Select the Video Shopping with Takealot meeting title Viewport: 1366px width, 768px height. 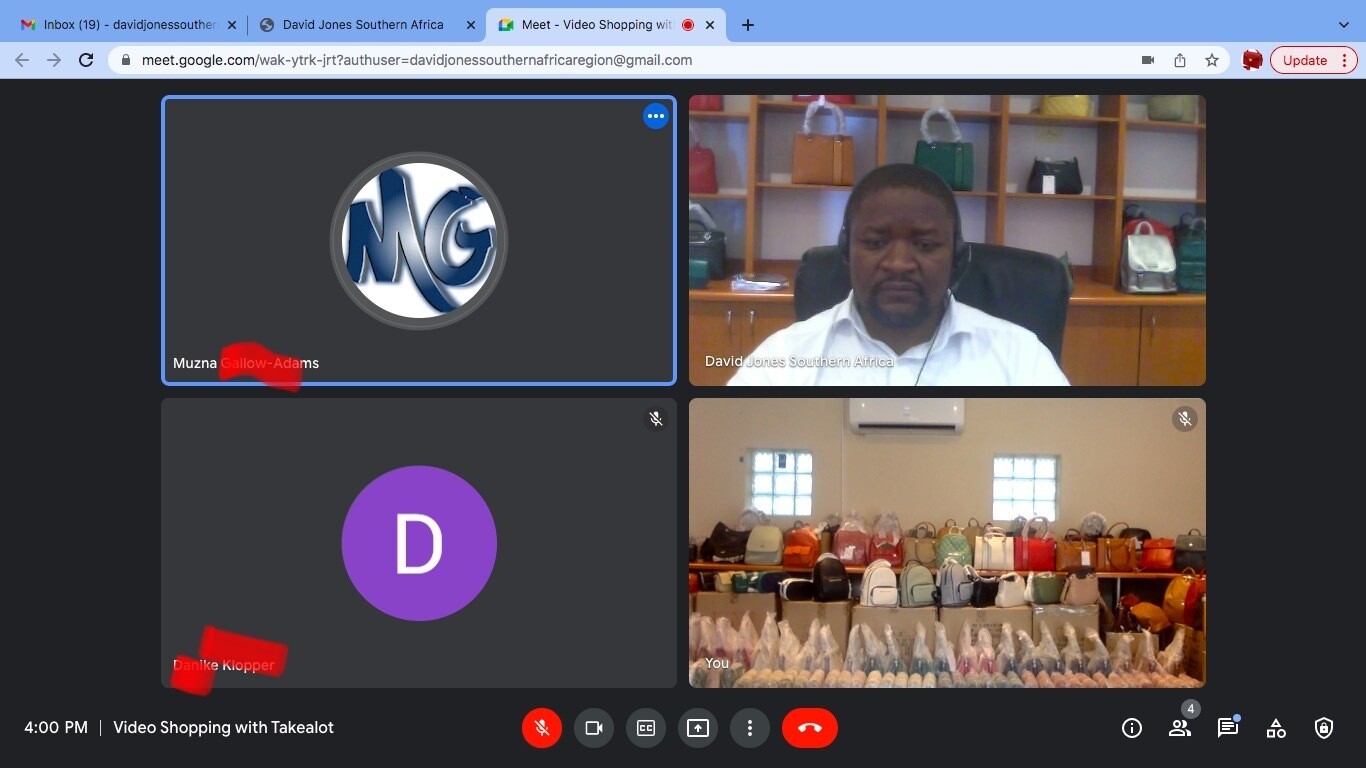click(x=223, y=728)
